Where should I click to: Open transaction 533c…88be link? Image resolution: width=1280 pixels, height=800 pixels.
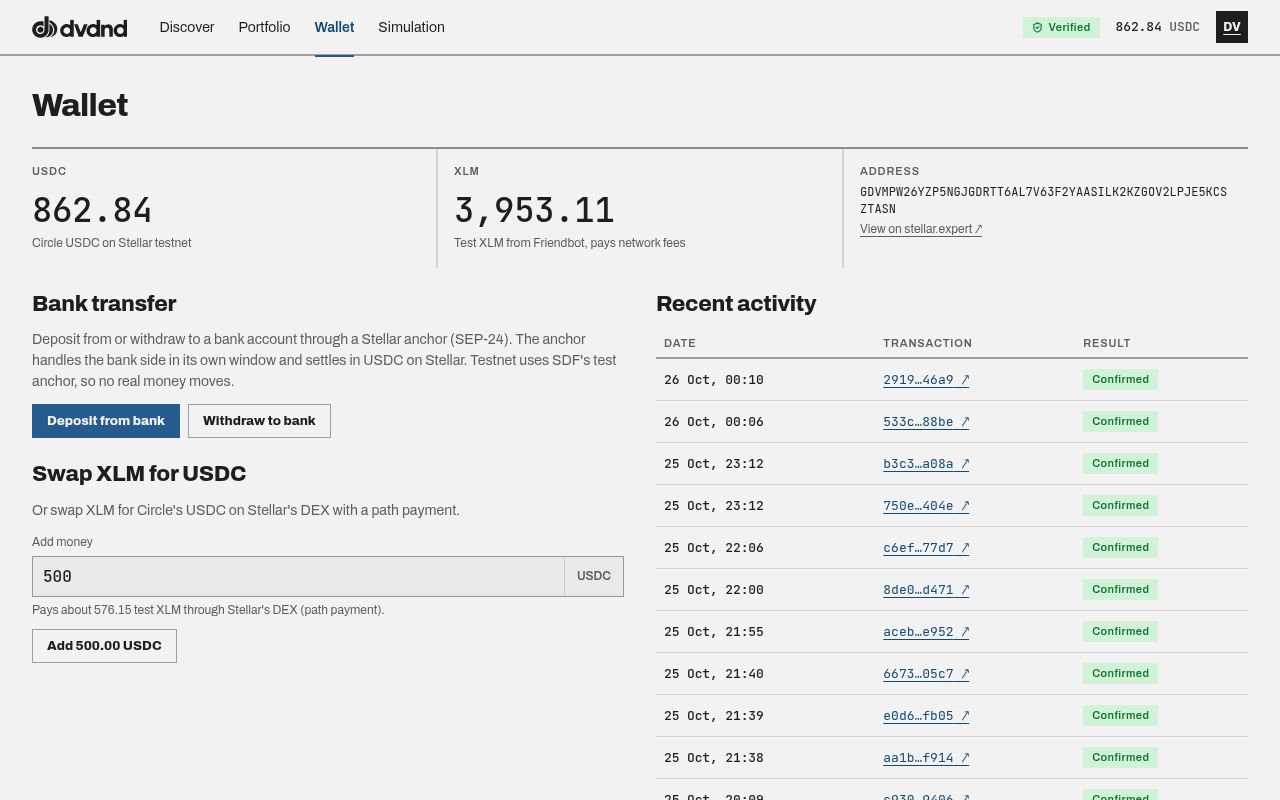coord(926,422)
